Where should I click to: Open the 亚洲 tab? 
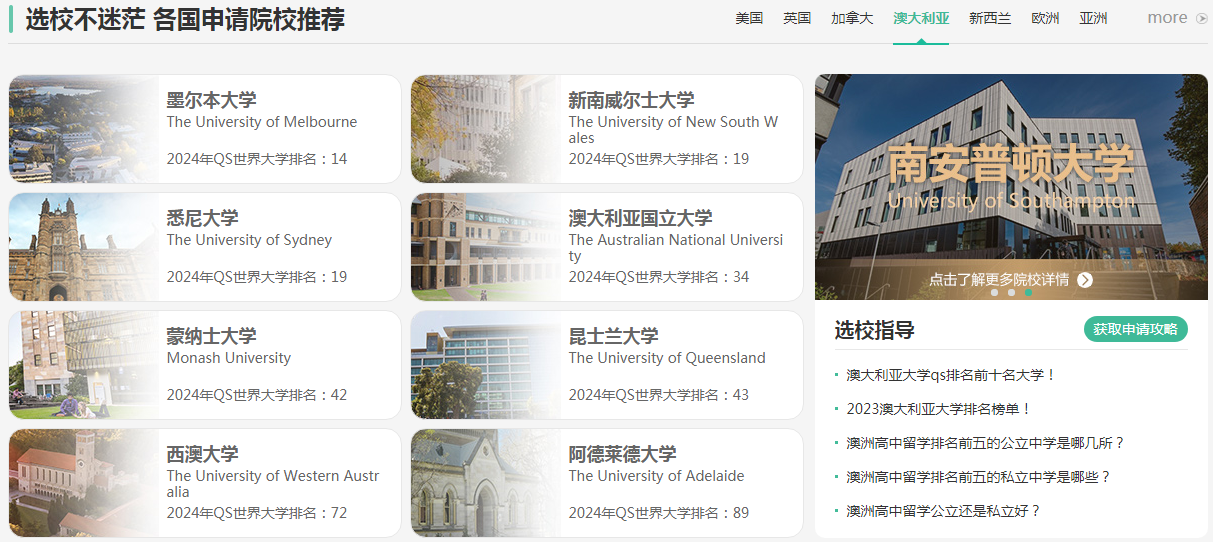point(1093,18)
